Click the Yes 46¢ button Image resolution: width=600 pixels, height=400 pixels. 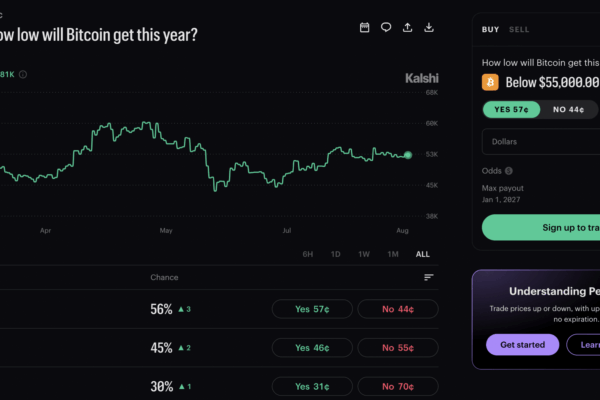pyautogui.click(x=312, y=348)
